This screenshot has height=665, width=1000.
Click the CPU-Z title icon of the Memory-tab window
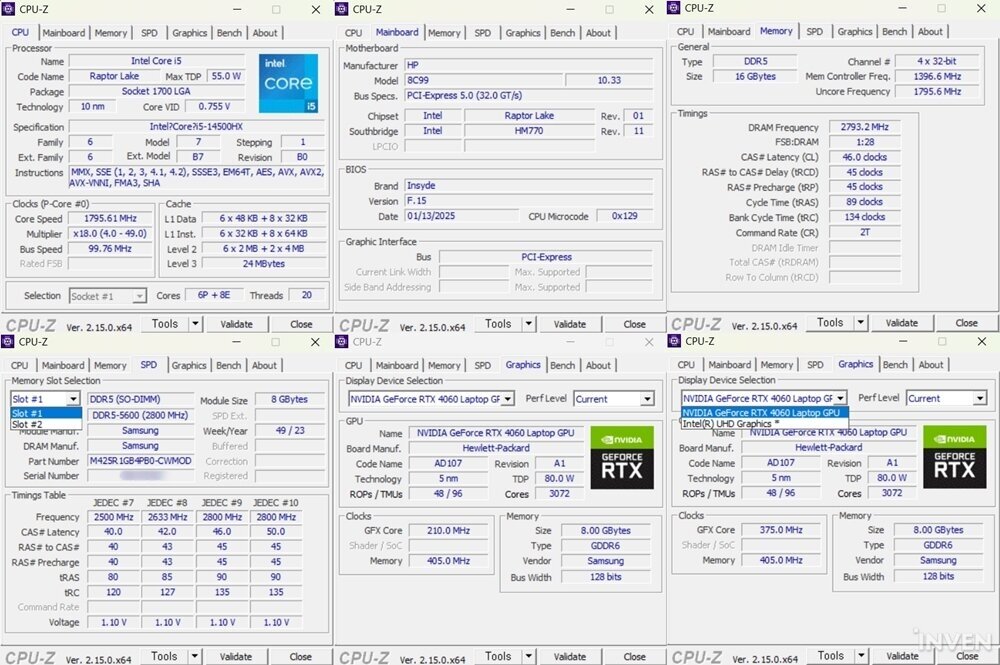(673, 8)
